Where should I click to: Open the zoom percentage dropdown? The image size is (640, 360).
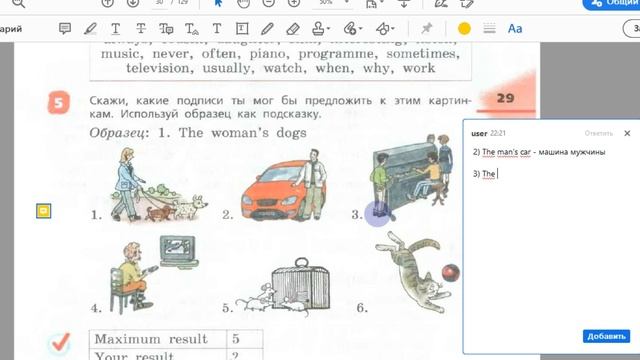(x=347, y=2)
